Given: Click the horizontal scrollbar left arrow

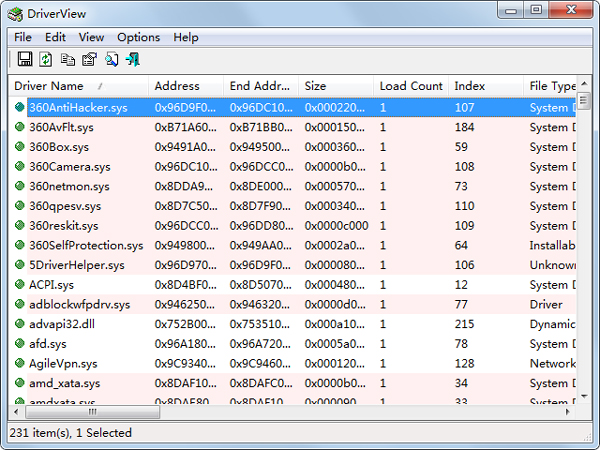Looking at the screenshot, I should 16,412.
